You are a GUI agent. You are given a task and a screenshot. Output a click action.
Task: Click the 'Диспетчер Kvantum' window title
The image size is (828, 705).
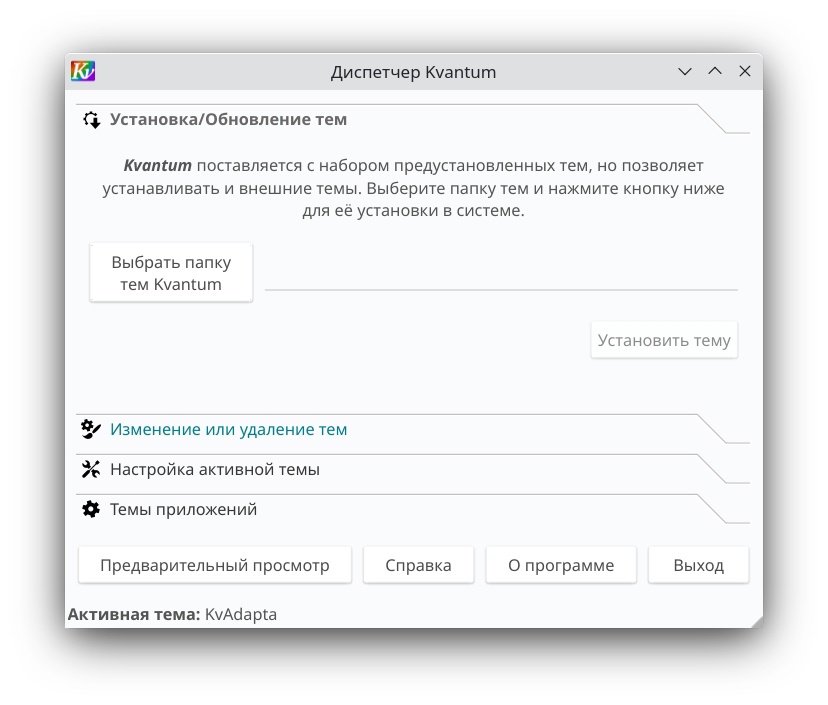pos(413,72)
